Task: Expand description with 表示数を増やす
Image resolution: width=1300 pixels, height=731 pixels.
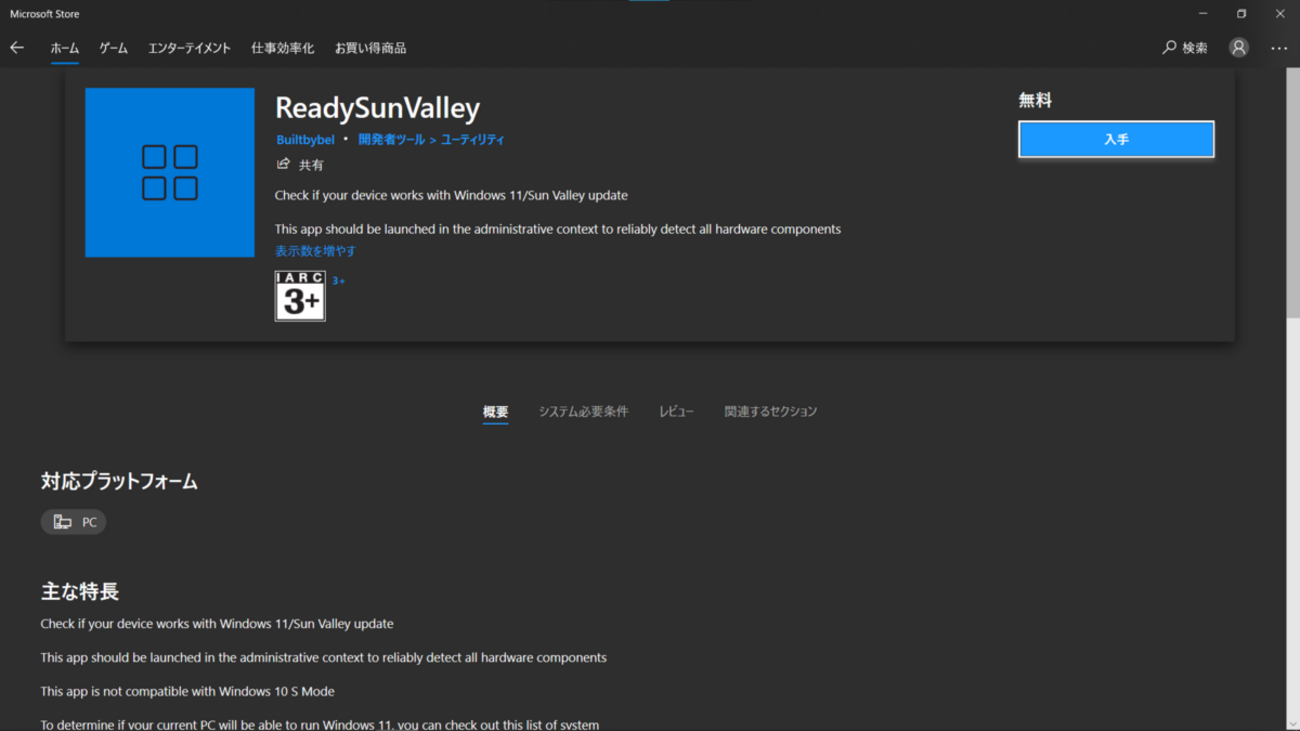Action: (315, 251)
